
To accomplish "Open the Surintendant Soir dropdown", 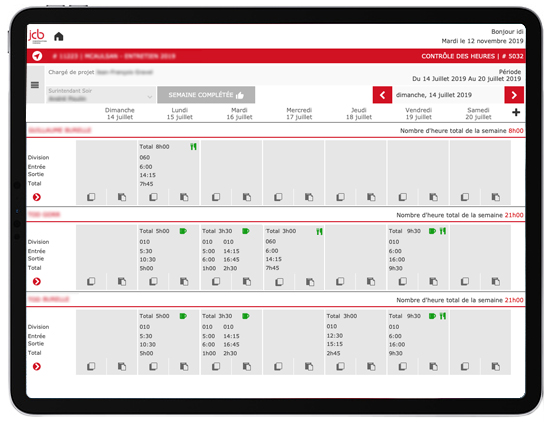I will 101,95.
